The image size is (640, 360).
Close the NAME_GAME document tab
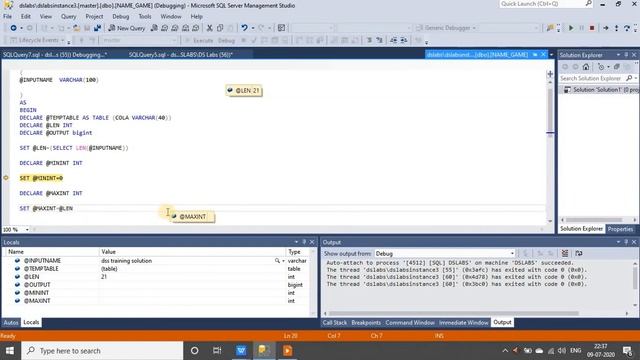coord(543,54)
